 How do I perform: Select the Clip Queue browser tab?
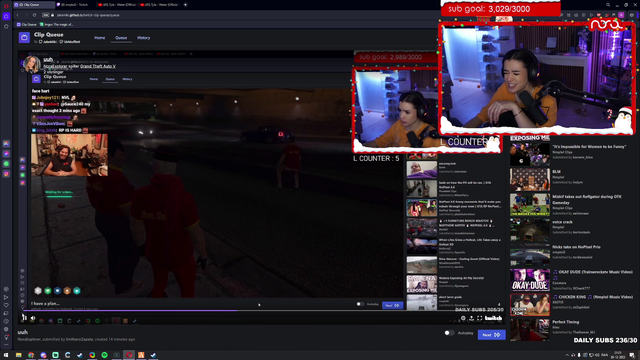point(33,5)
